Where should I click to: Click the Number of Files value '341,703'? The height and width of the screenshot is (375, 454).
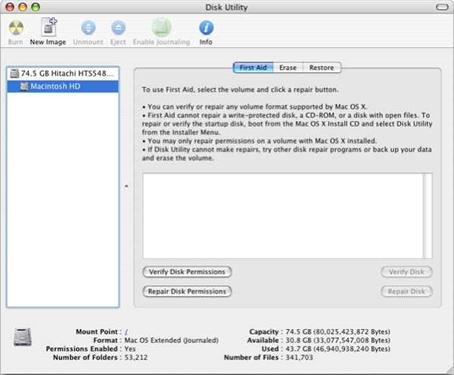(x=299, y=357)
